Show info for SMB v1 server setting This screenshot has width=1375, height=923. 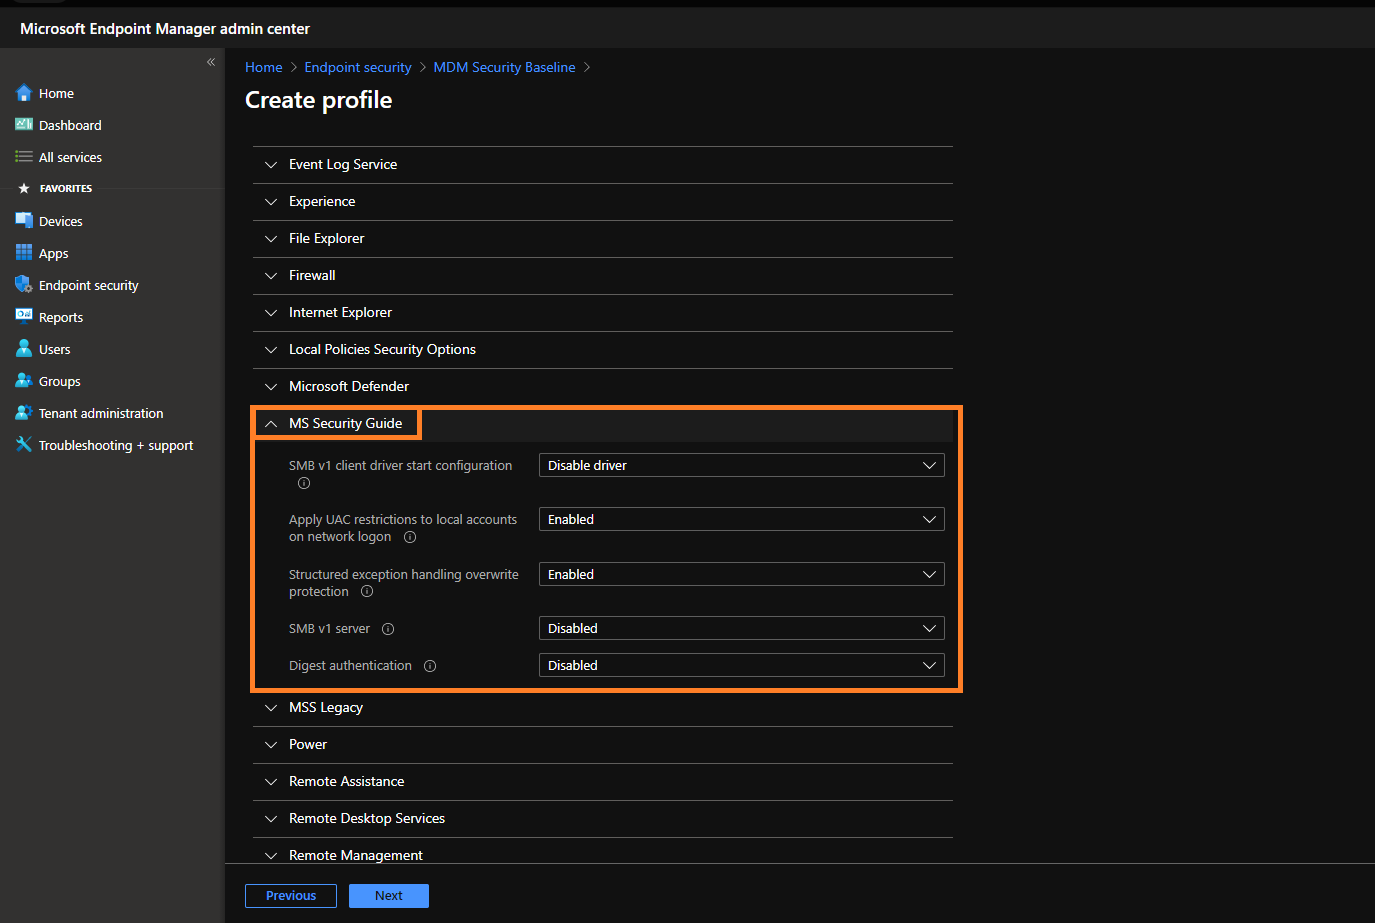click(388, 629)
